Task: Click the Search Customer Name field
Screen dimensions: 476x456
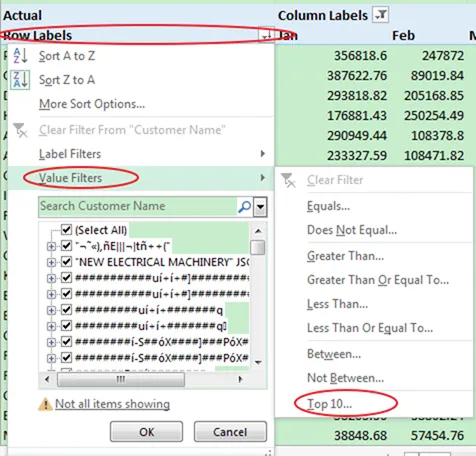Action: (x=138, y=207)
